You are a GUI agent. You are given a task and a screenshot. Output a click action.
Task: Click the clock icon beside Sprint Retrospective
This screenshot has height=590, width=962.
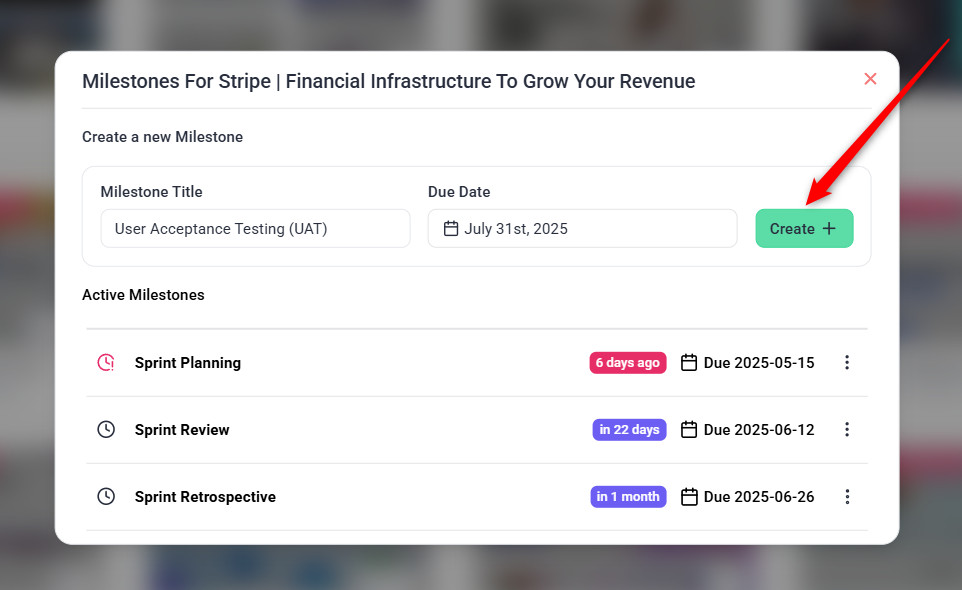tap(106, 497)
